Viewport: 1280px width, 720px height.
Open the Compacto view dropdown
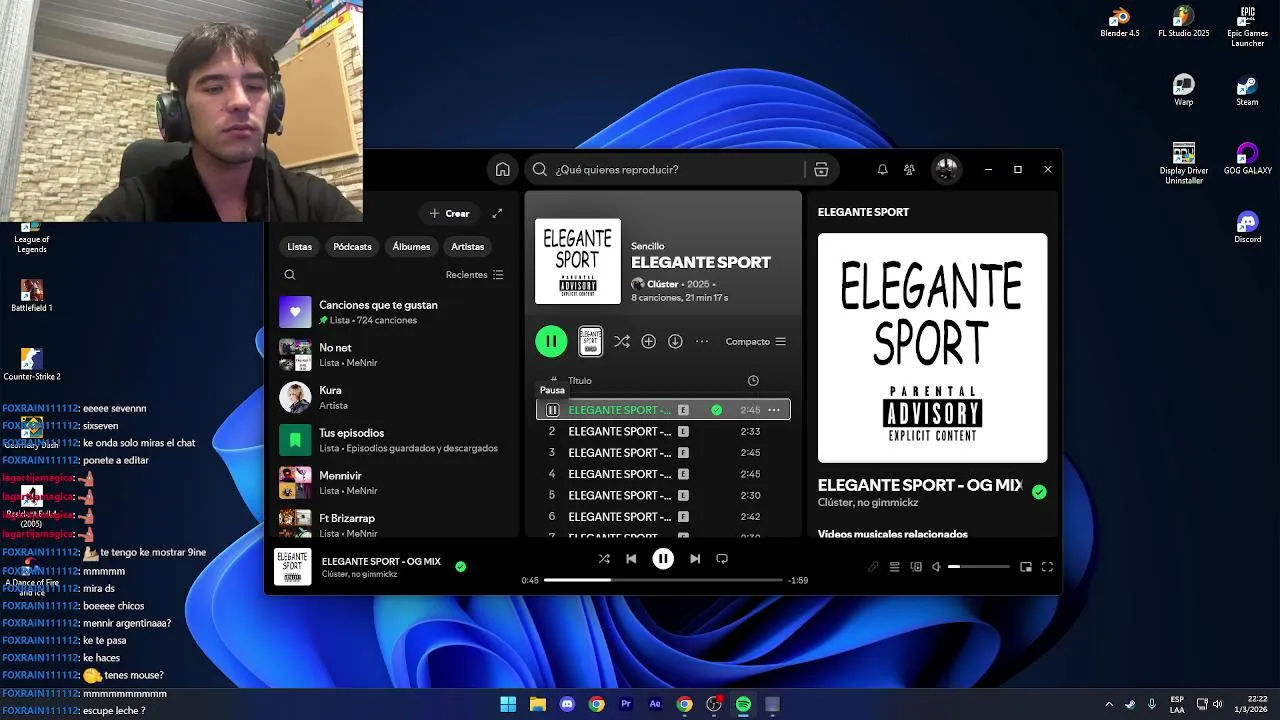tap(756, 342)
